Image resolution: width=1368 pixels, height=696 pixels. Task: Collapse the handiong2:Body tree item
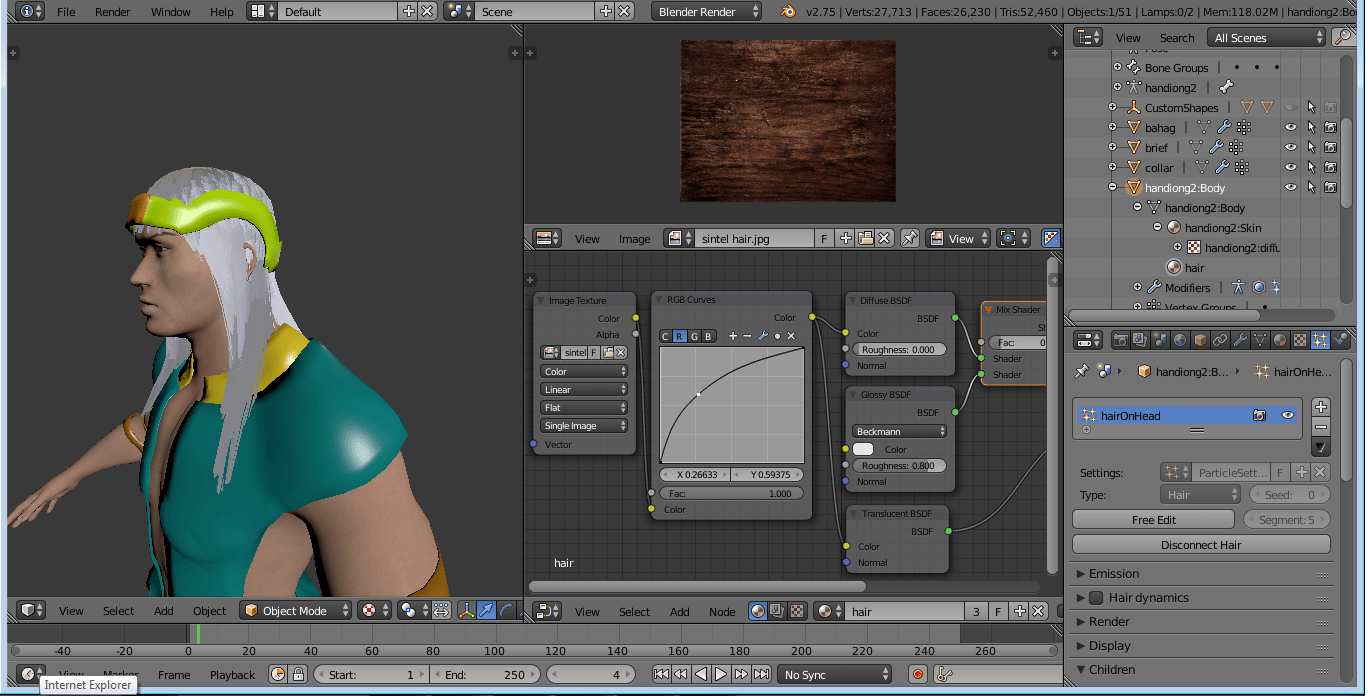(x=1113, y=187)
